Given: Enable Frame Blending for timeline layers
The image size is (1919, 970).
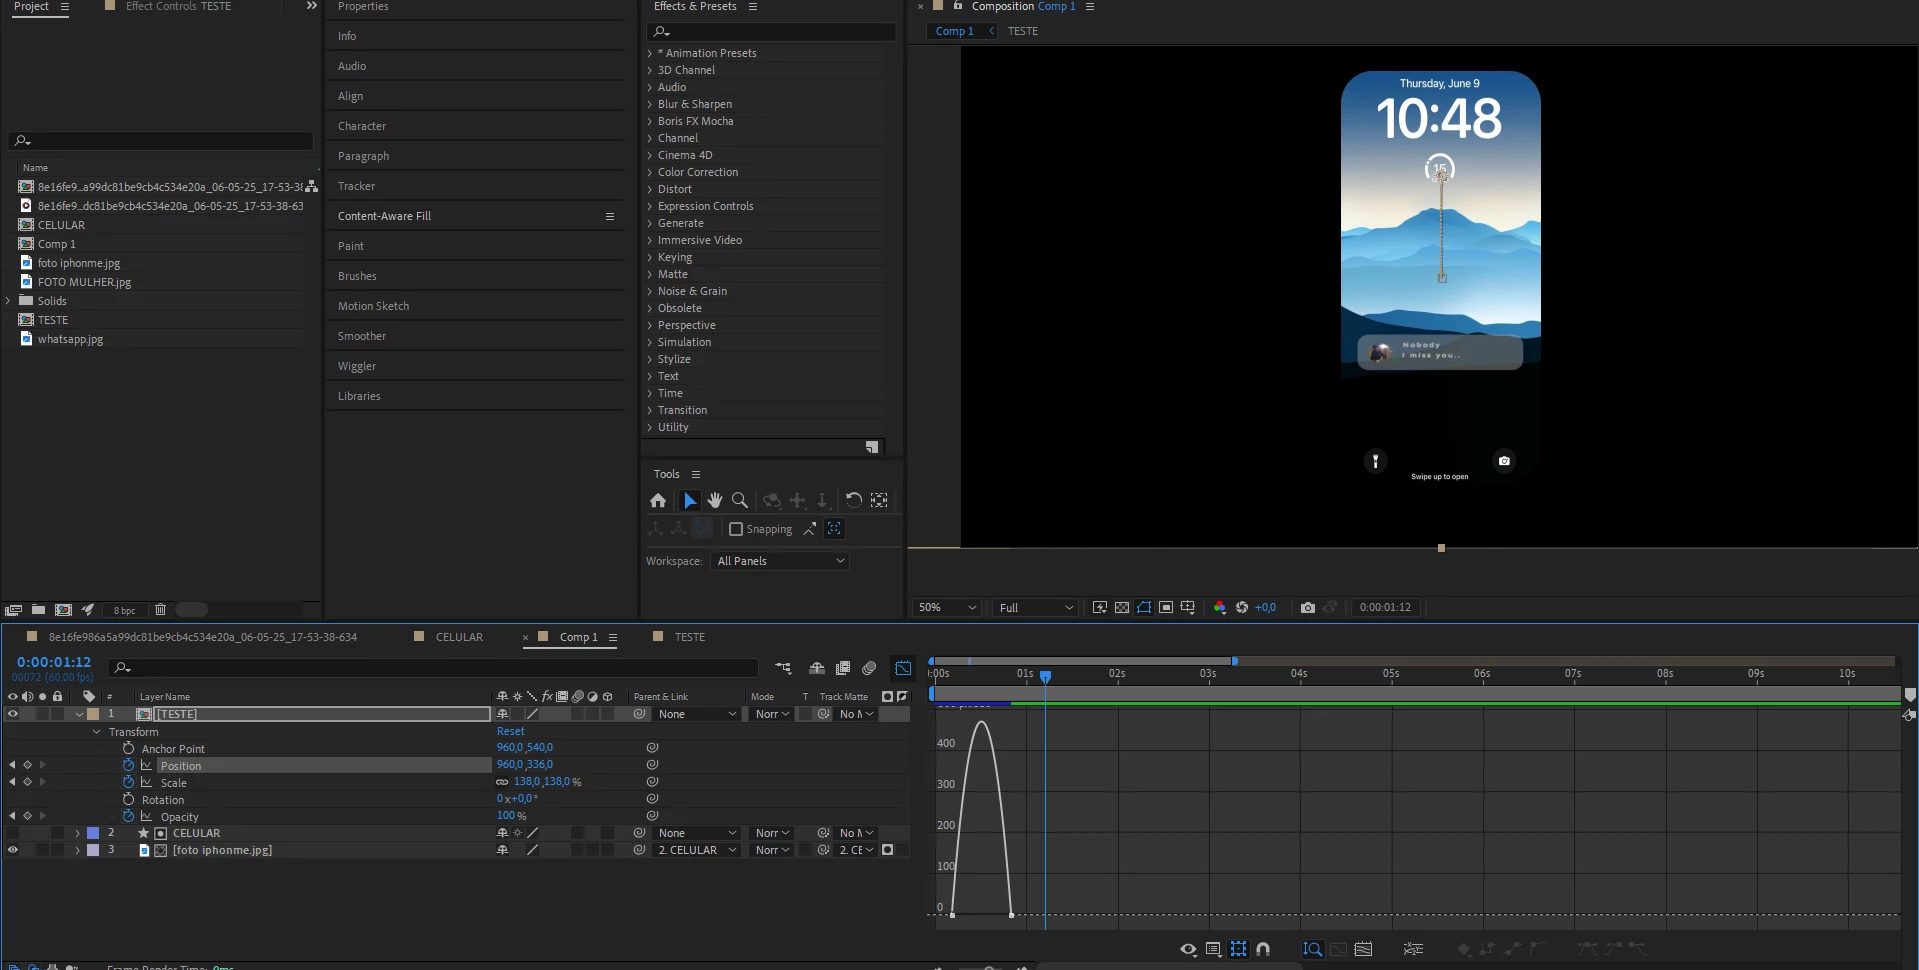Looking at the screenshot, I should [843, 668].
